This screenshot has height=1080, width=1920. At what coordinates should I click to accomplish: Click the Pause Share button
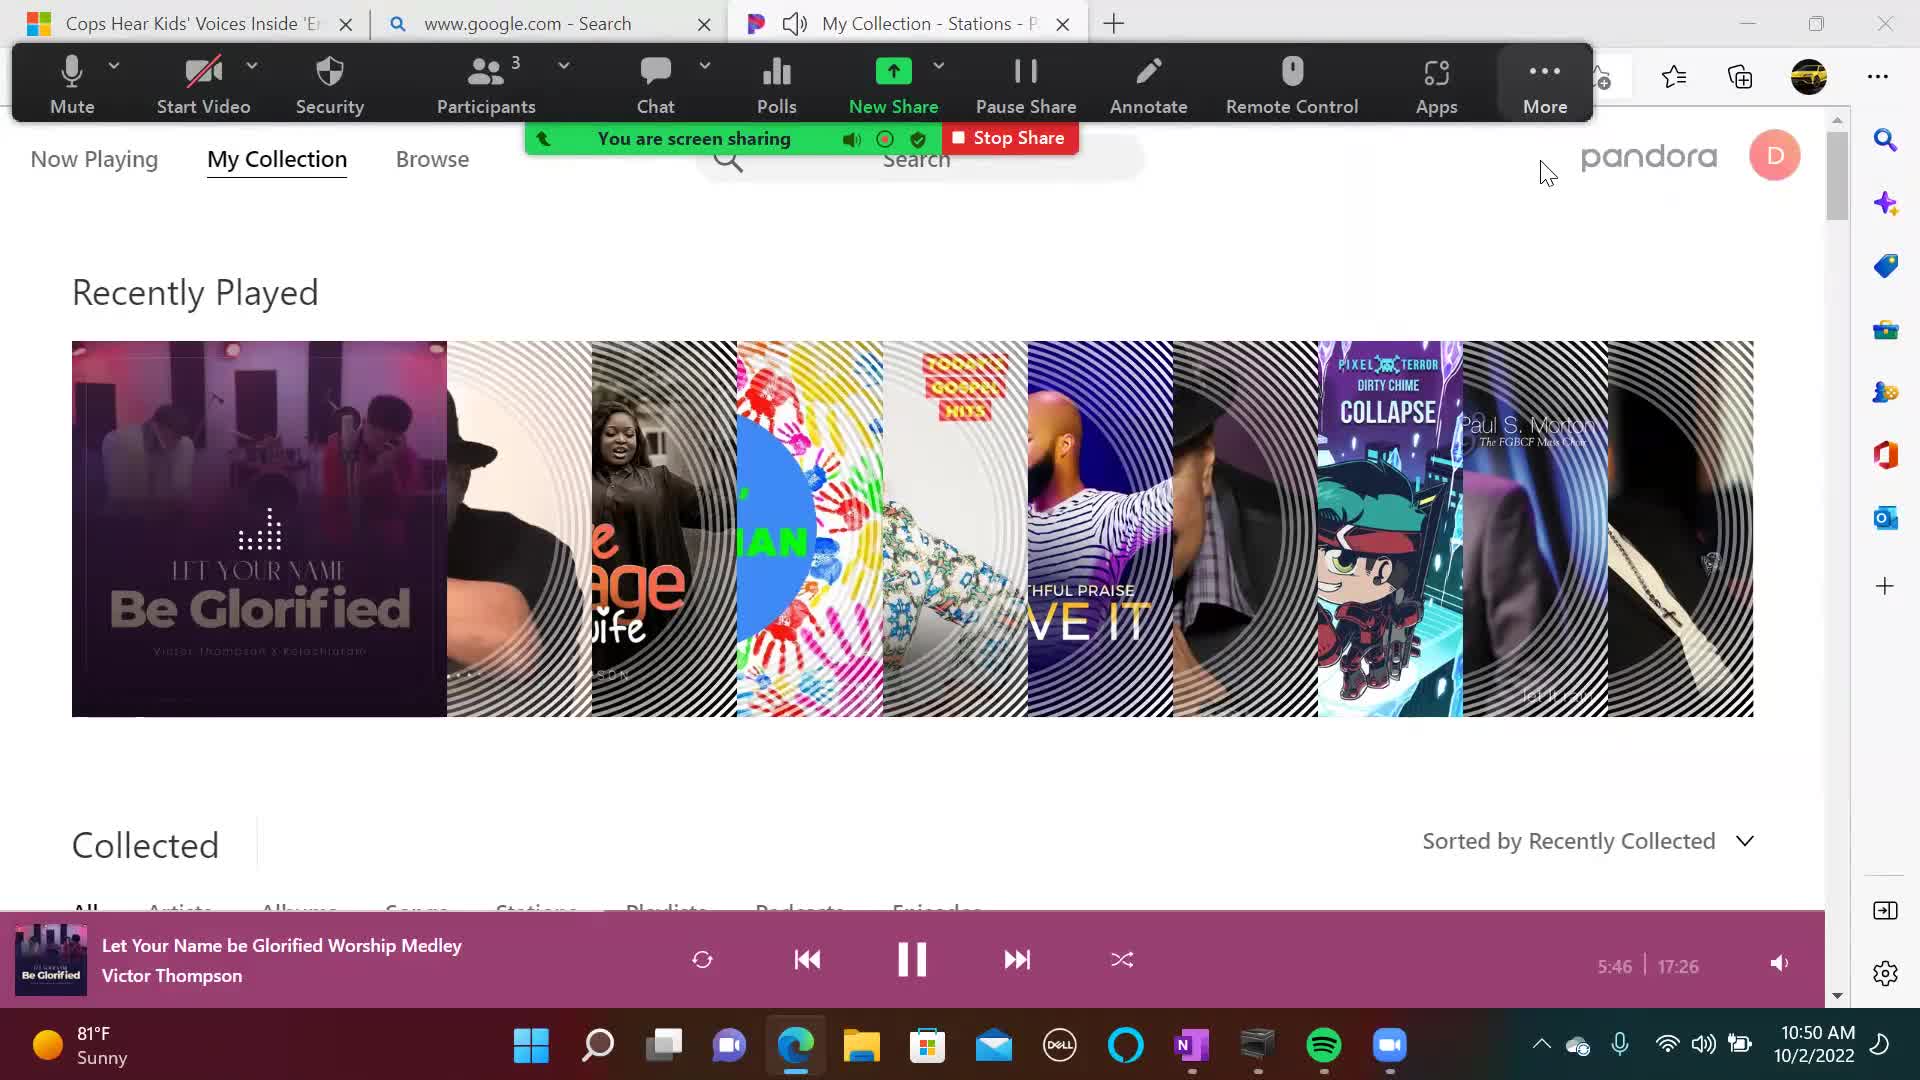tap(1025, 72)
